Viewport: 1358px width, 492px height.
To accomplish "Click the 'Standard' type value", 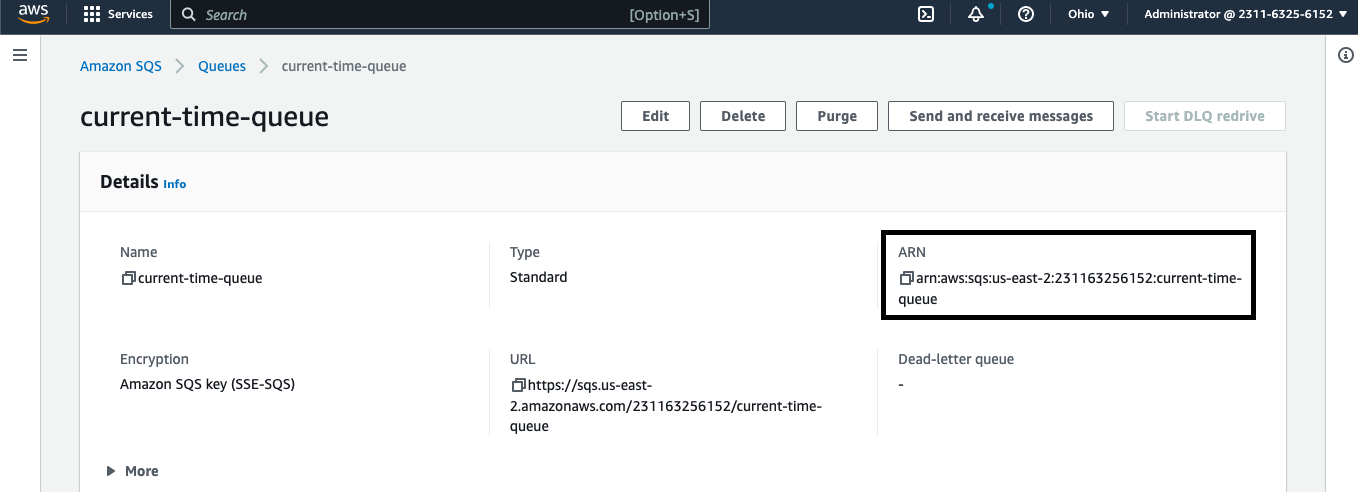I will (x=538, y=277).
